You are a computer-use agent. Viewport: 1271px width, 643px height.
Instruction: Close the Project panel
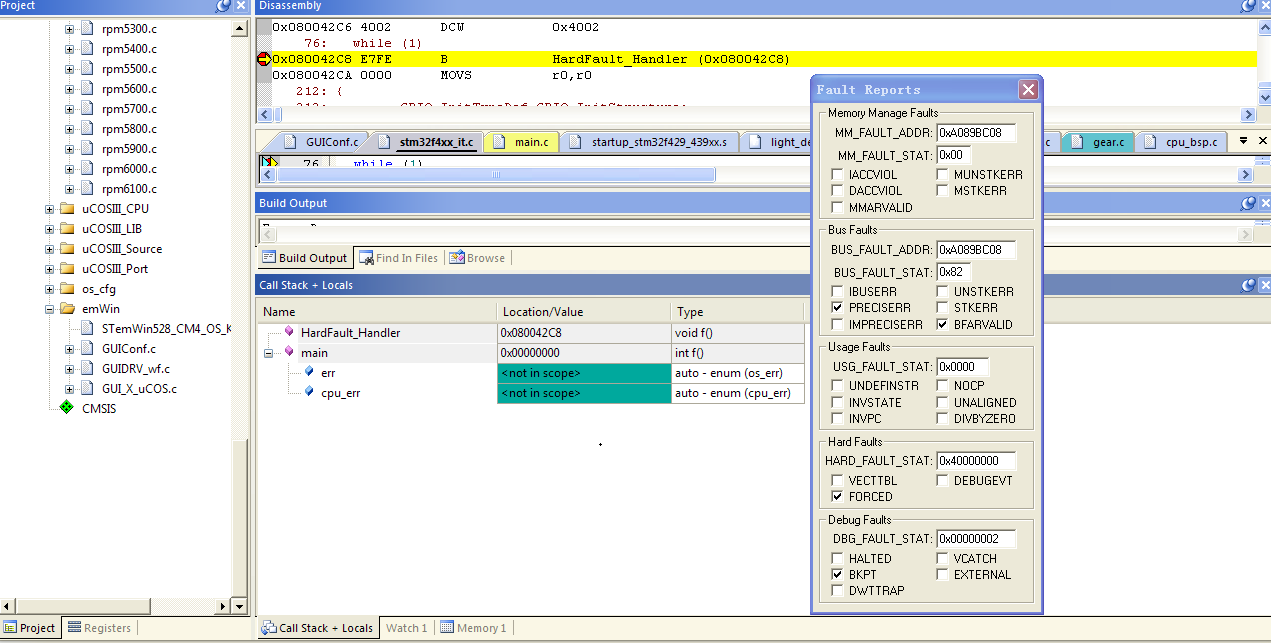click(x=241, y=6)
